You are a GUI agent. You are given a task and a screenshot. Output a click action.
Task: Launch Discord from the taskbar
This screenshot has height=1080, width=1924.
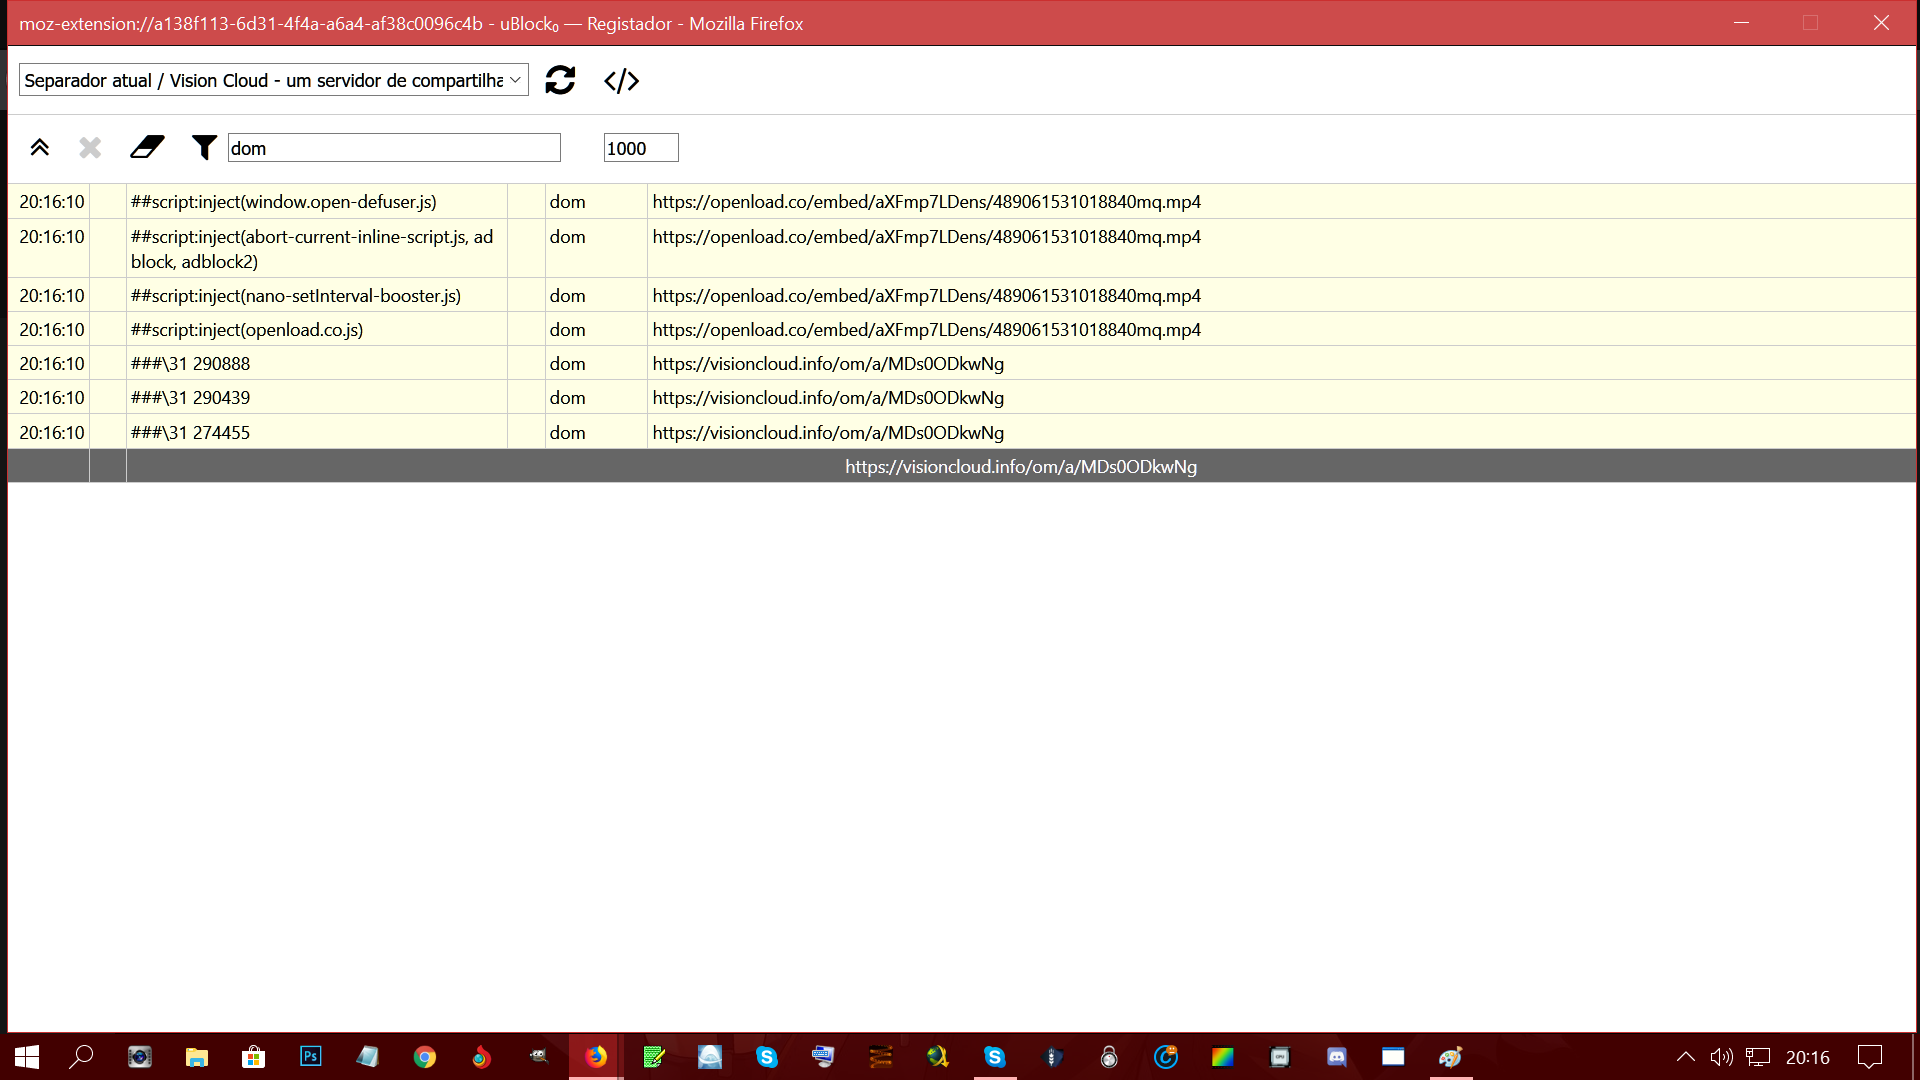[1337, 1057]
